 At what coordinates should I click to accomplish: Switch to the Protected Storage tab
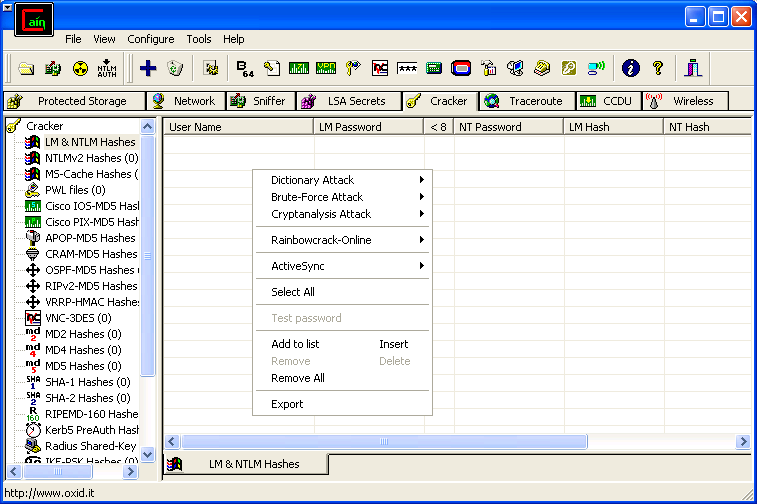(74, 101)
